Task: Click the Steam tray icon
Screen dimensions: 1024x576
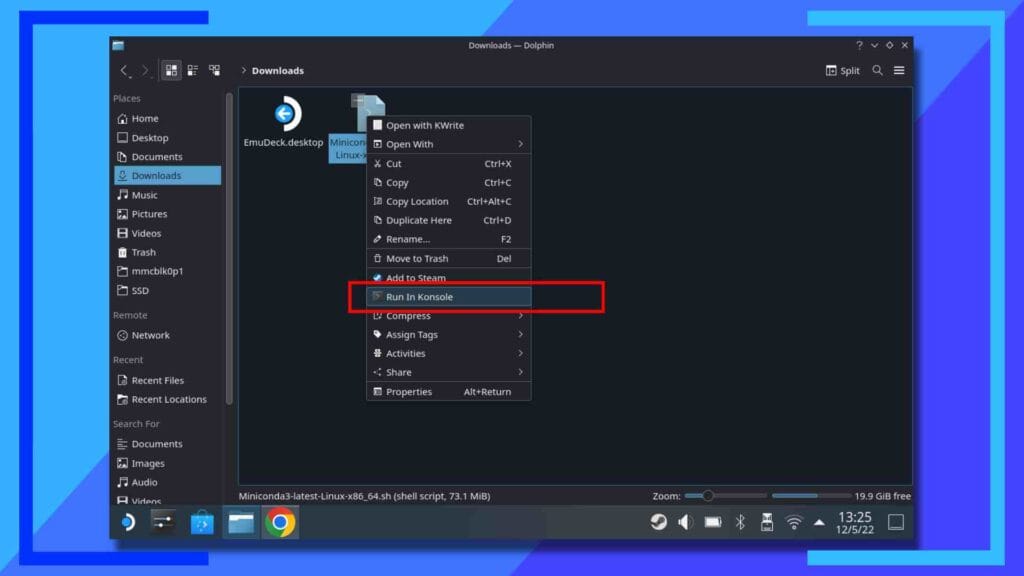Action: click(x=658, y=522)
